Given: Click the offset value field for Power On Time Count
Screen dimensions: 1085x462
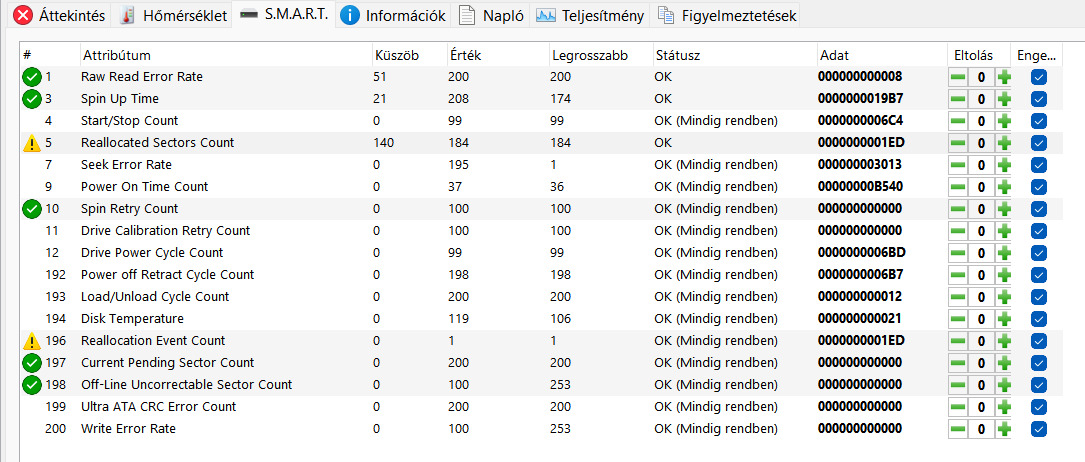Looking at the screenshot, I should pos(981,187).
